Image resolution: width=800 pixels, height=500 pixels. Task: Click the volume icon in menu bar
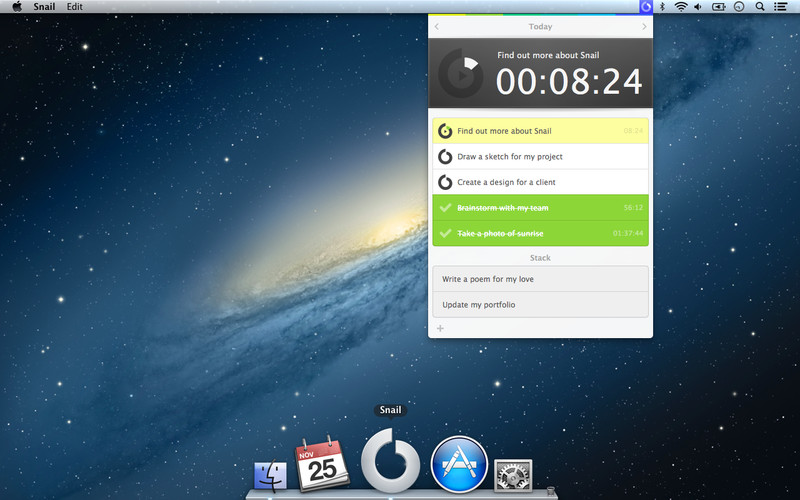(x=698, y=7)
